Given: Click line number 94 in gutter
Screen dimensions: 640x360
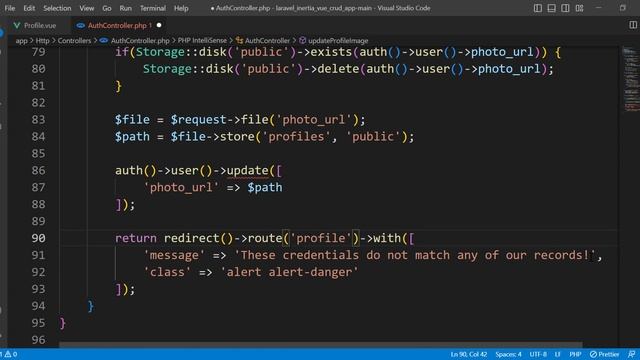Looking at the screenshot, I should tap(38, 306).
